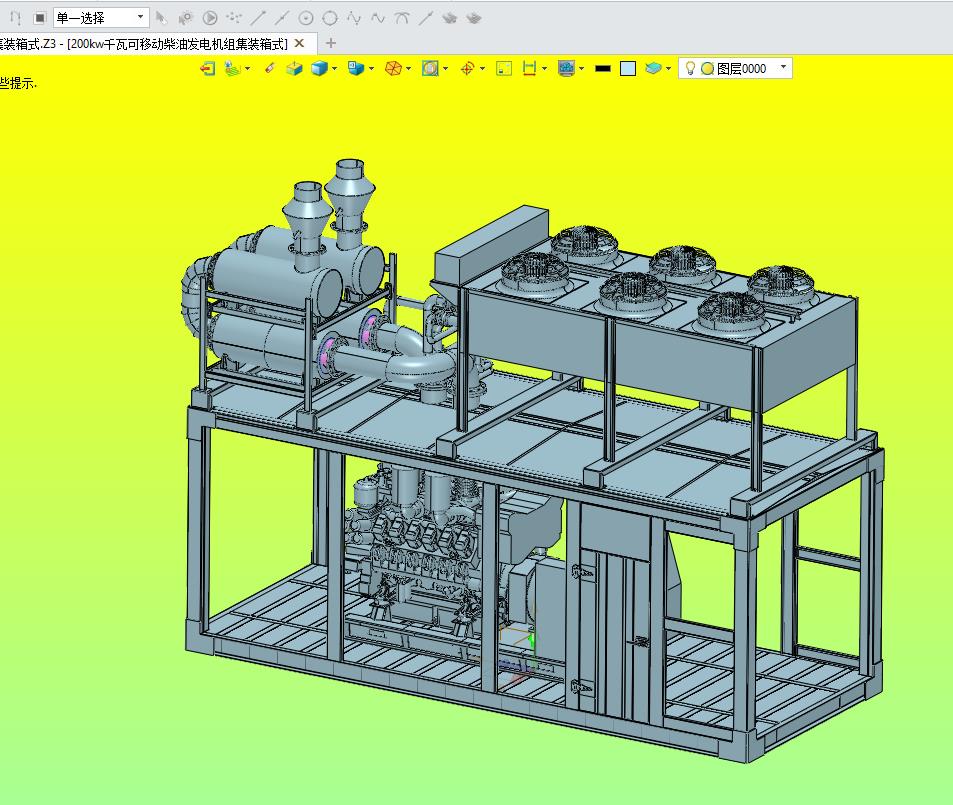Screen dimensions: 953x805
Task: Click the first layered-surface icon in top toolbar
Action: pyautogui.click(x=450, y=18)
